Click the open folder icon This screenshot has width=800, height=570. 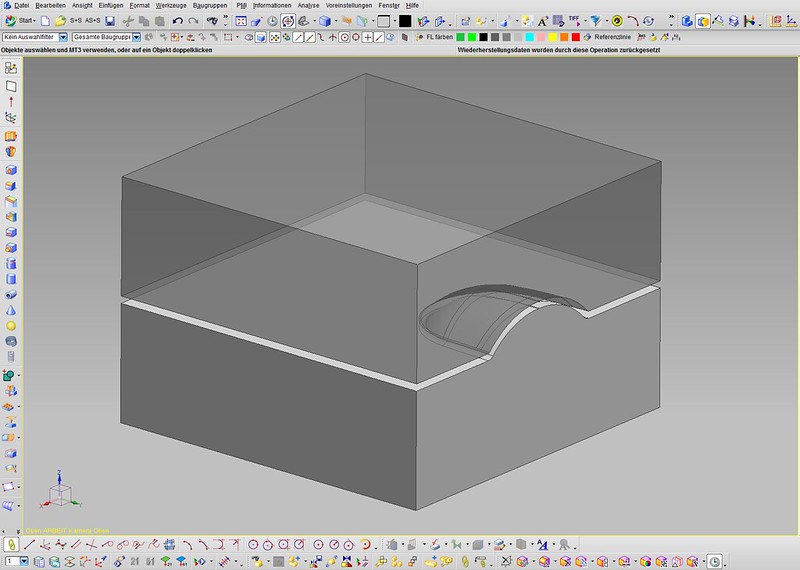[60, 21]
